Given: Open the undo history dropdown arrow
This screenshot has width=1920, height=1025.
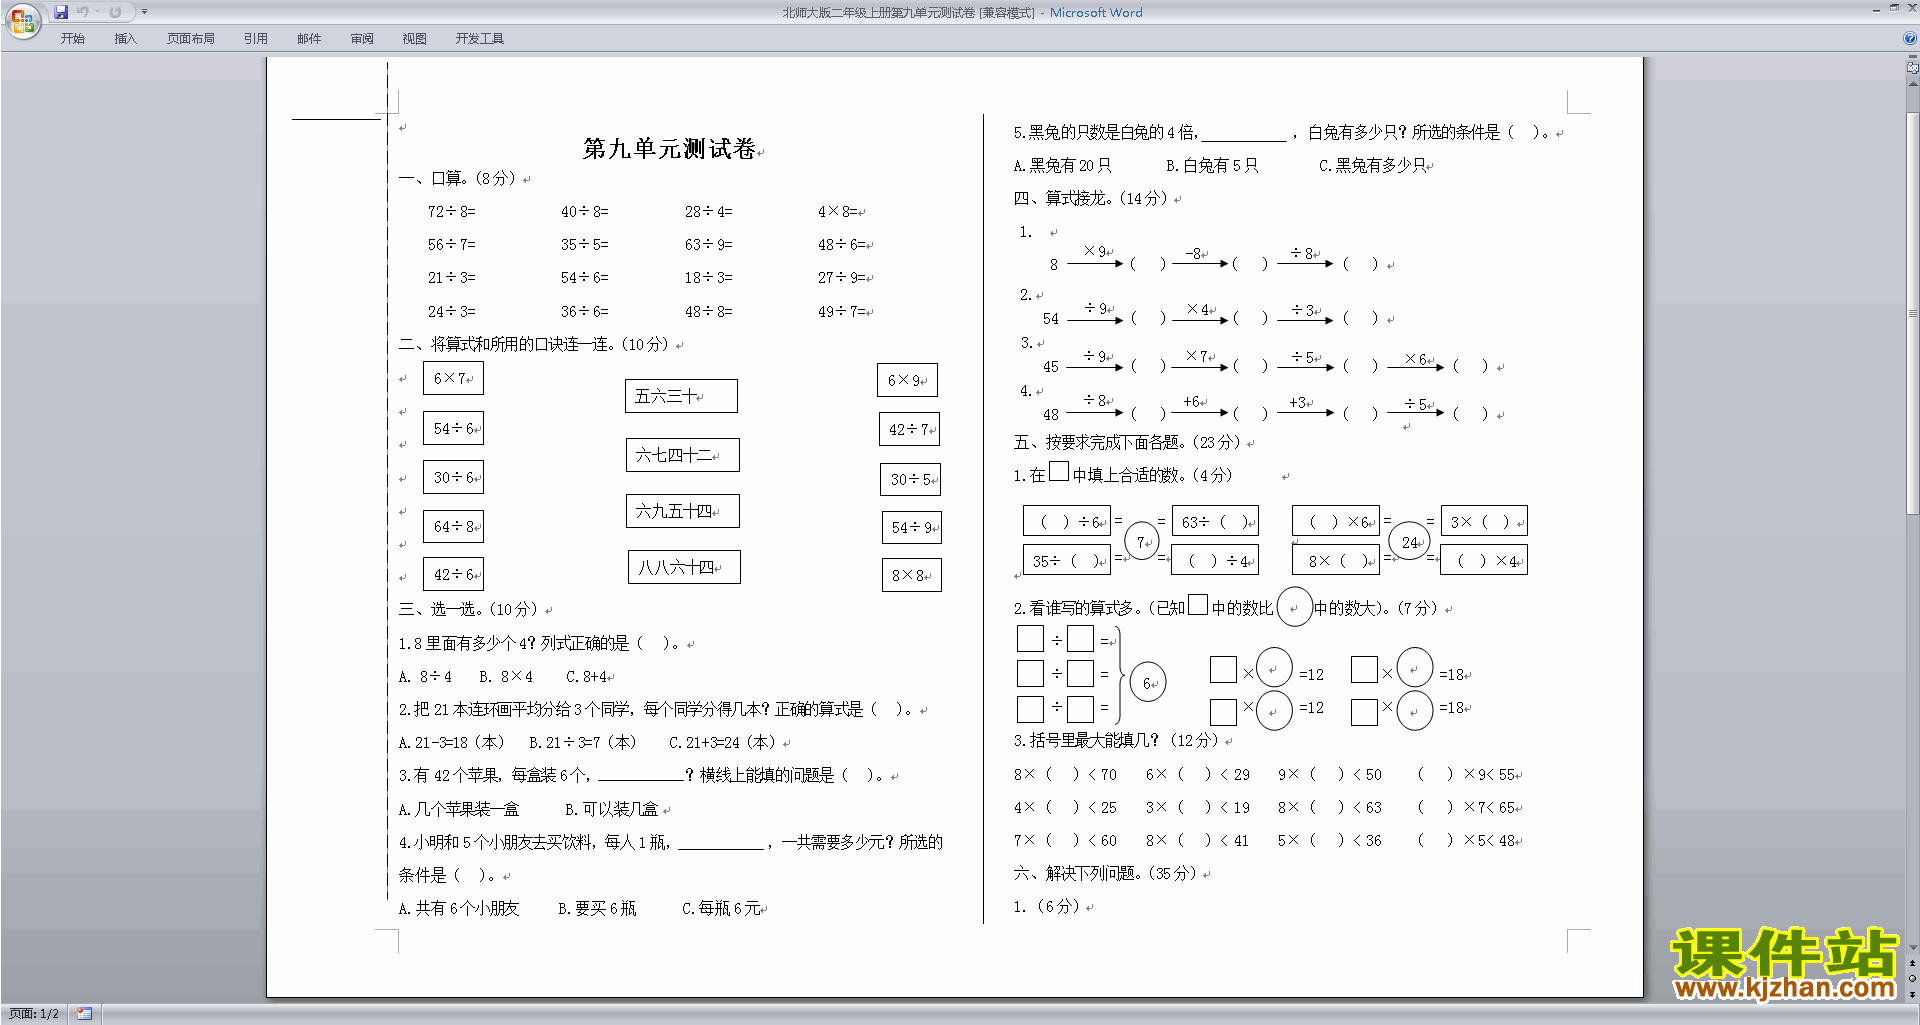Looking at the screenshot, I should click(x=97, y=12).
